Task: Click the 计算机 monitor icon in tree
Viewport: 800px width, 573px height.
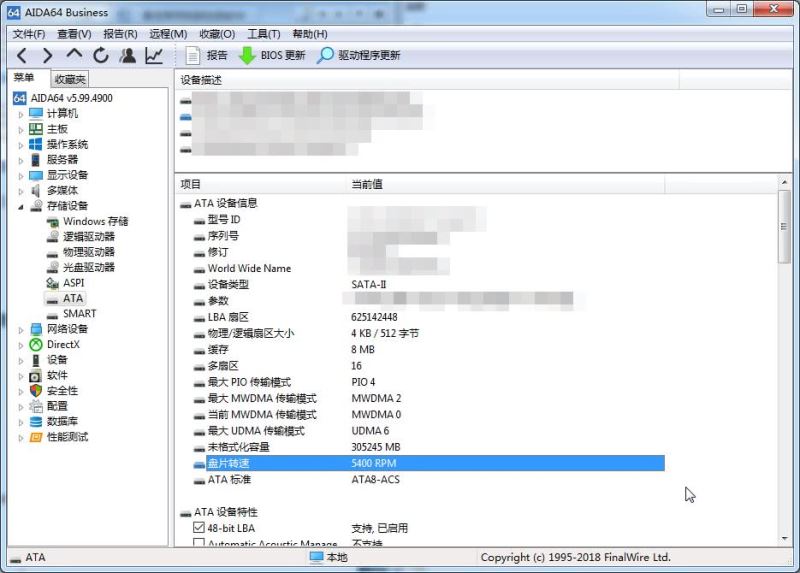Action: click(36, 113)
